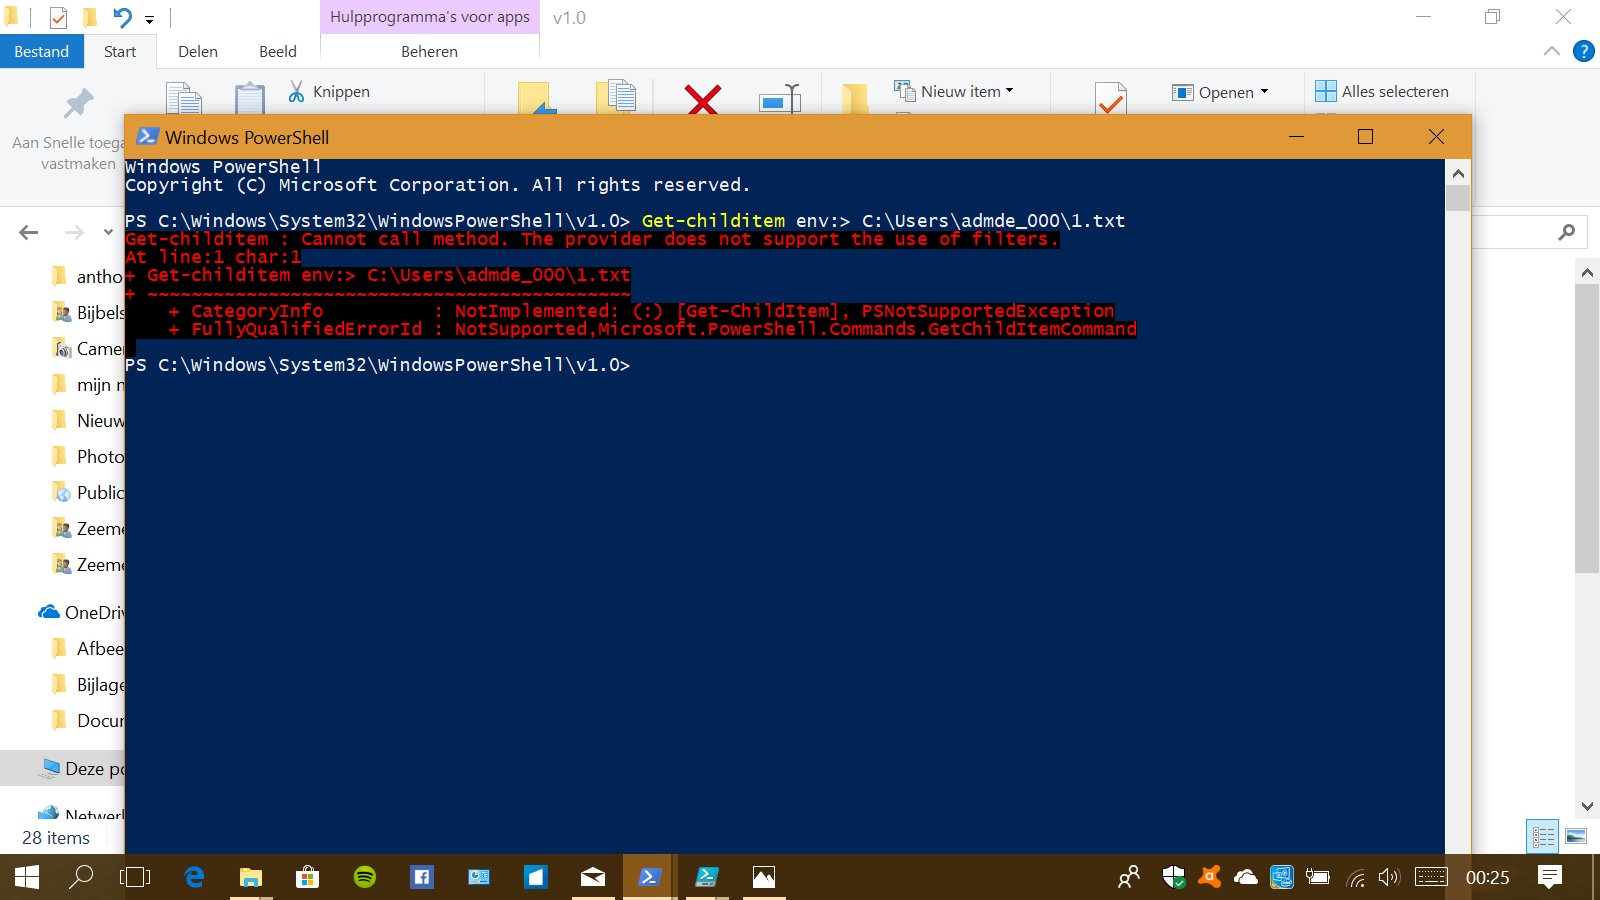Screen dimensions: 1600x900
Task: Switch to the Start ribbon tab
Action: [120, 51]
